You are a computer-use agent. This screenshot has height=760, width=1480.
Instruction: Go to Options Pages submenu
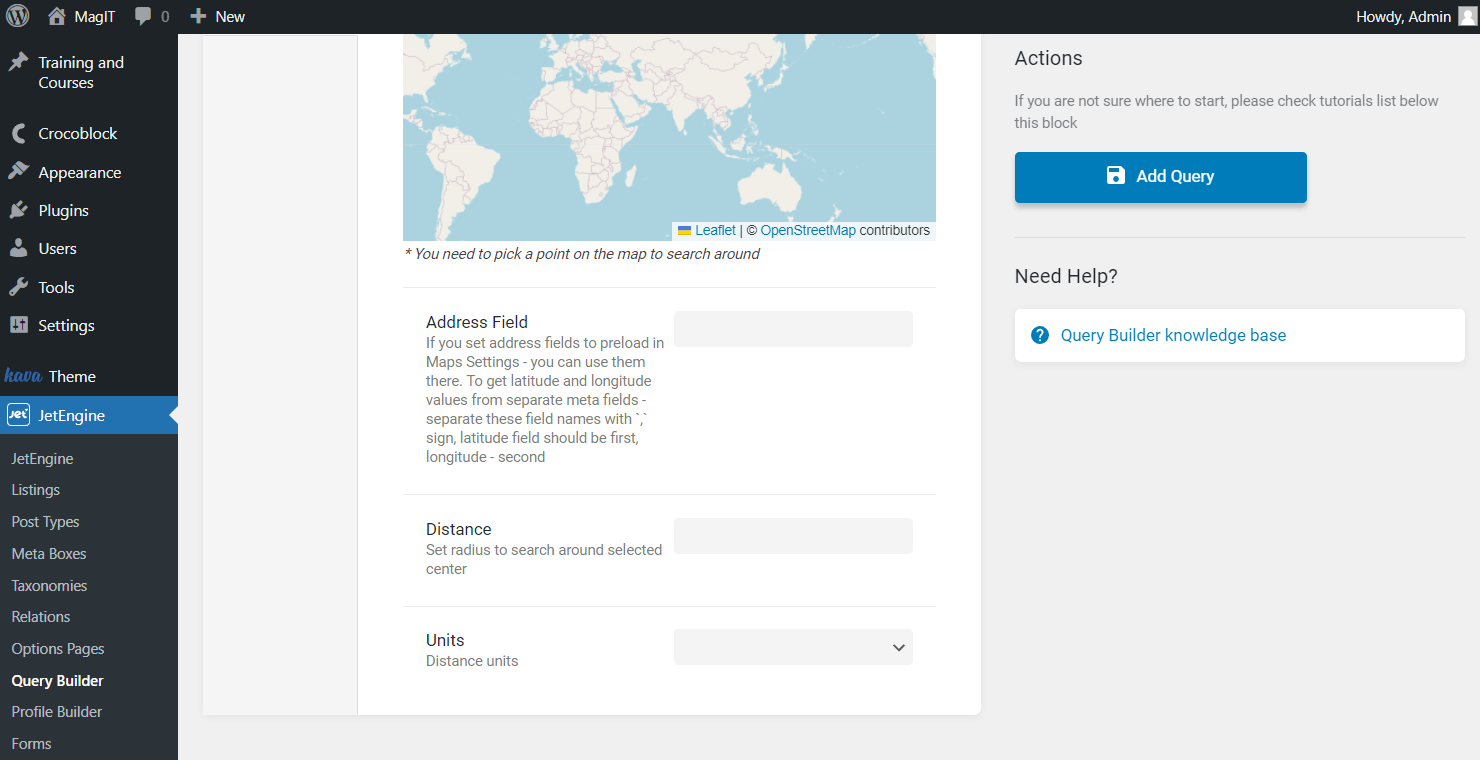click(58, 648)
